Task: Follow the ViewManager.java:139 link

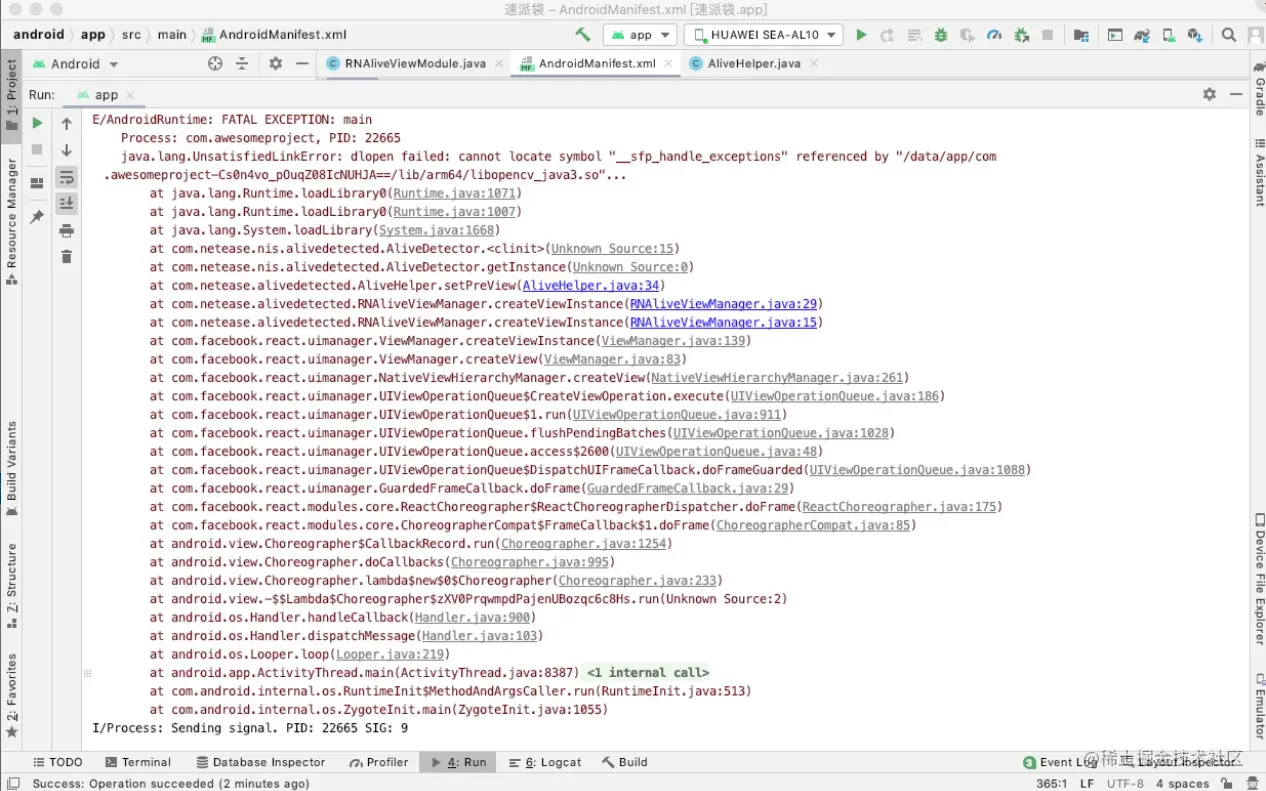Action: tap(673, 341)
